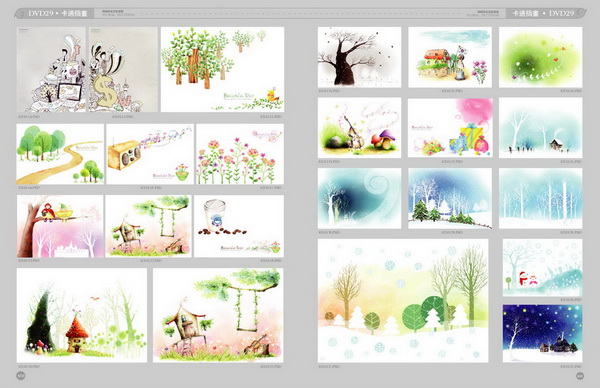Open the blue winter forest with green pines

click(450, 198)
